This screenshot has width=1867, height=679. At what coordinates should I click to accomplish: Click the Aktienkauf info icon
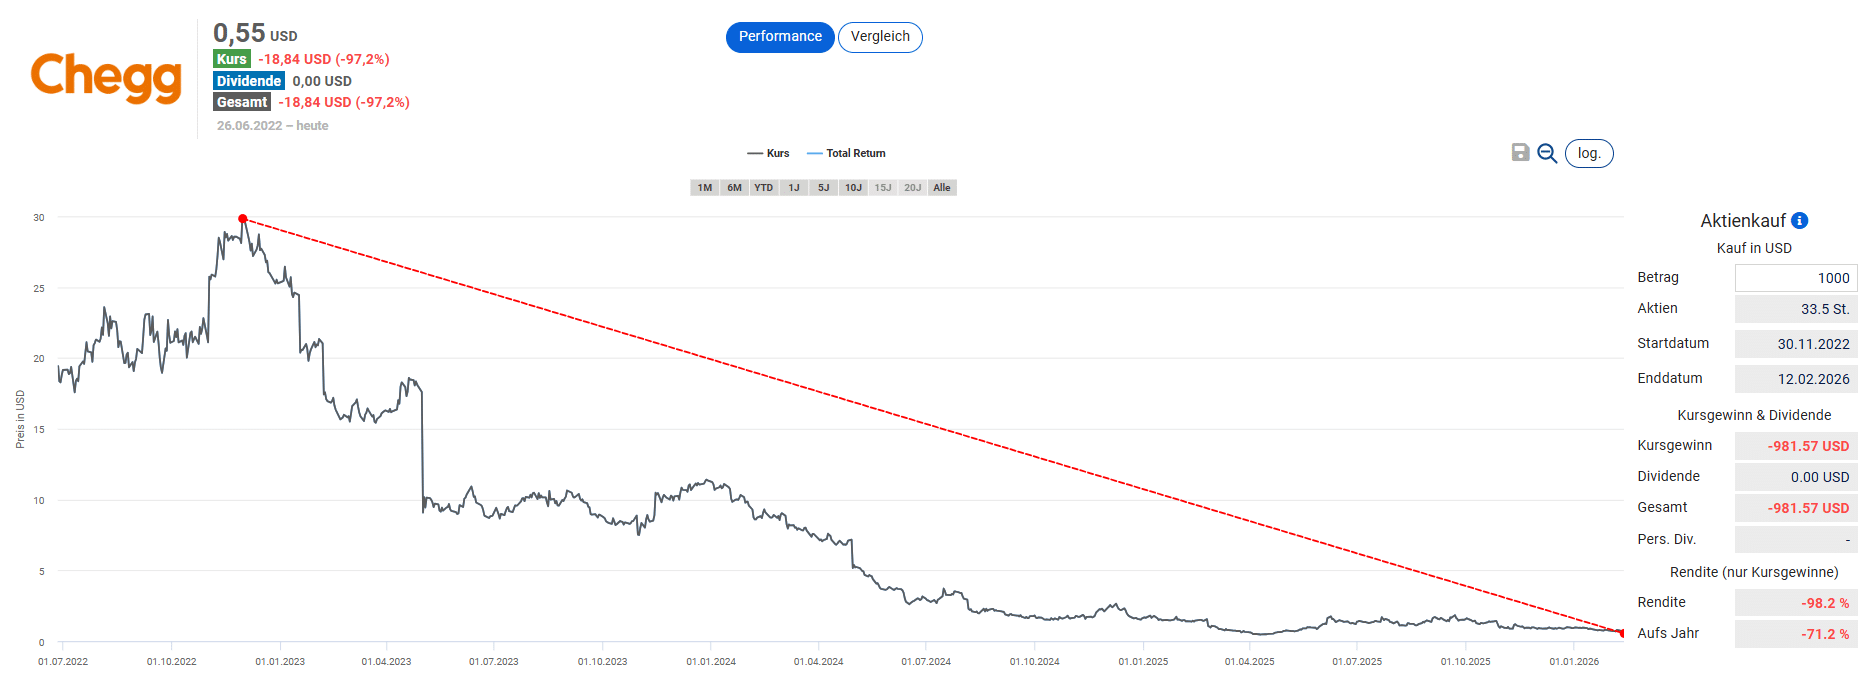(1800, 220)
